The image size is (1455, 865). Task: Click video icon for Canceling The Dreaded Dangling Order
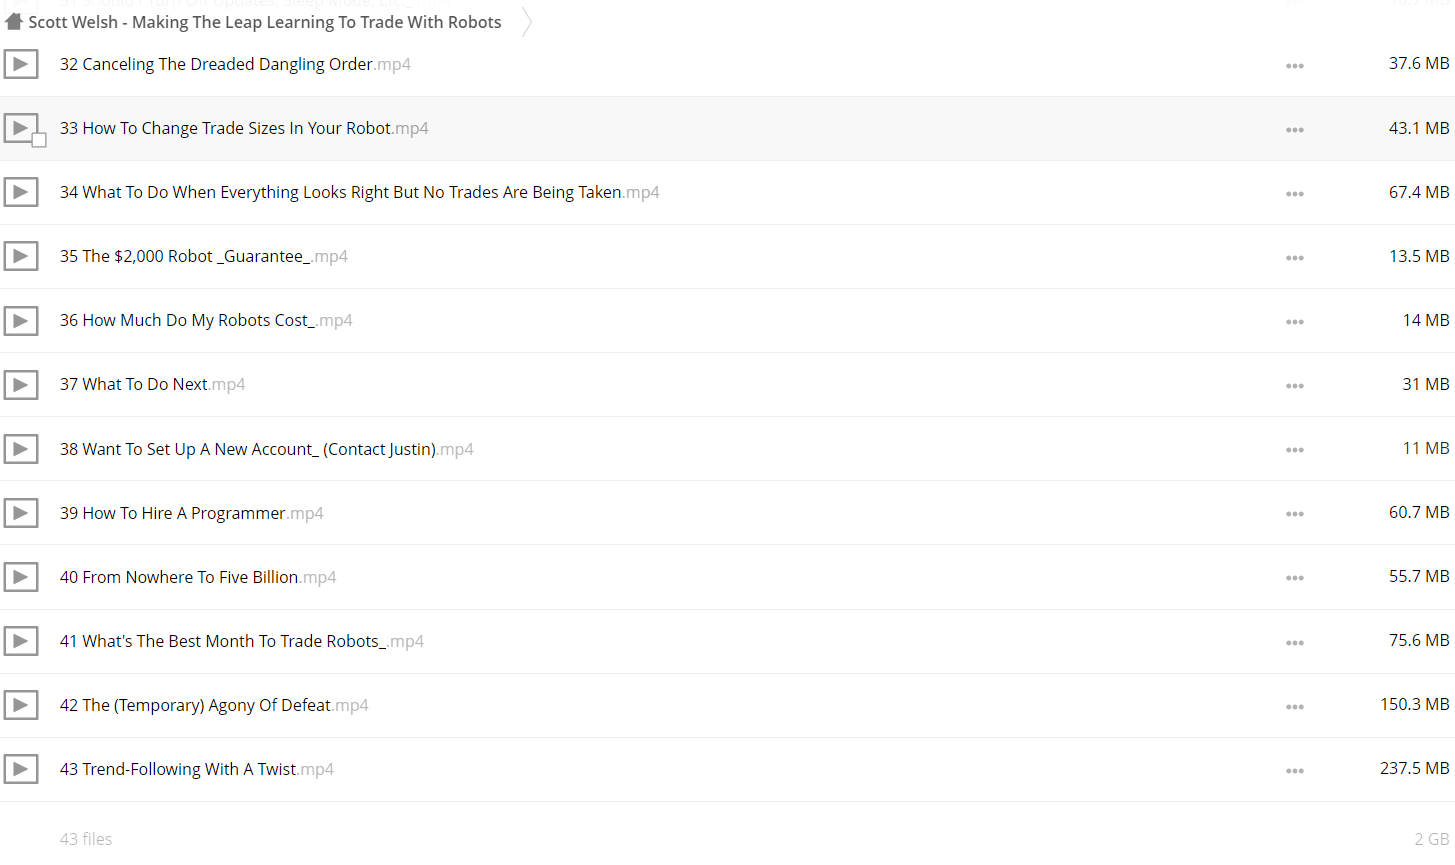click(x=20, y=64)
